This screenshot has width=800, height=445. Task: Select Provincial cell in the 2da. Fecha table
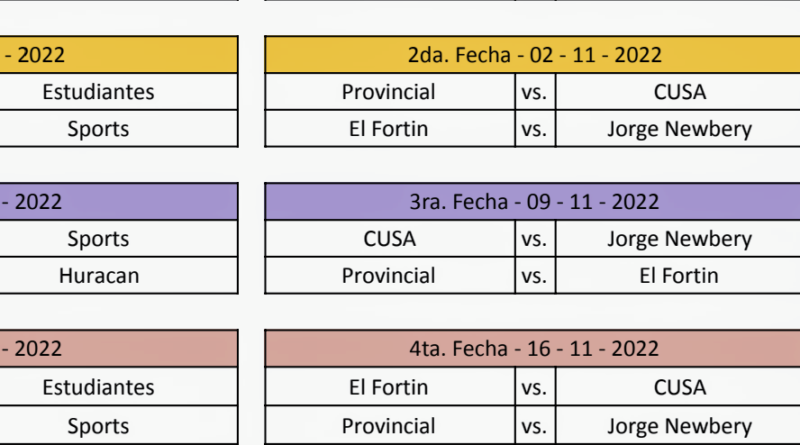389,92
